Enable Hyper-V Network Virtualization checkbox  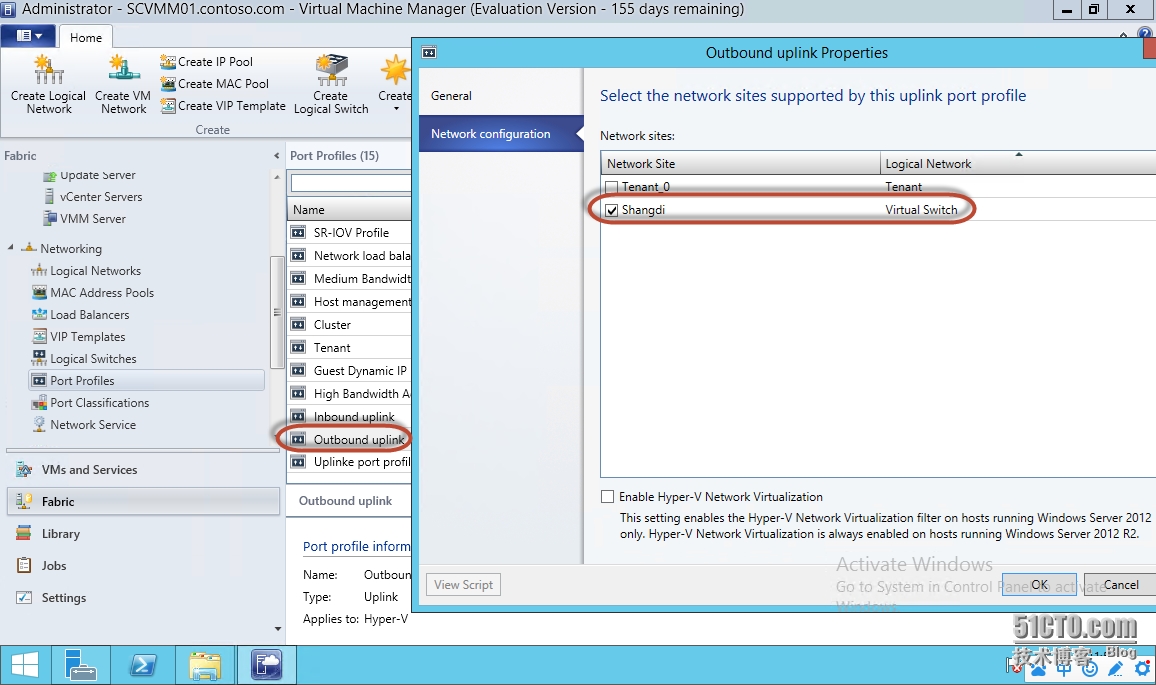pyautogui.click(x=607, y=497)
